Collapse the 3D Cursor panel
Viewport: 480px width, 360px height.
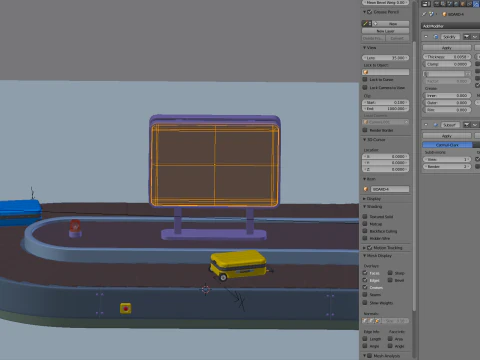point(364,140)
